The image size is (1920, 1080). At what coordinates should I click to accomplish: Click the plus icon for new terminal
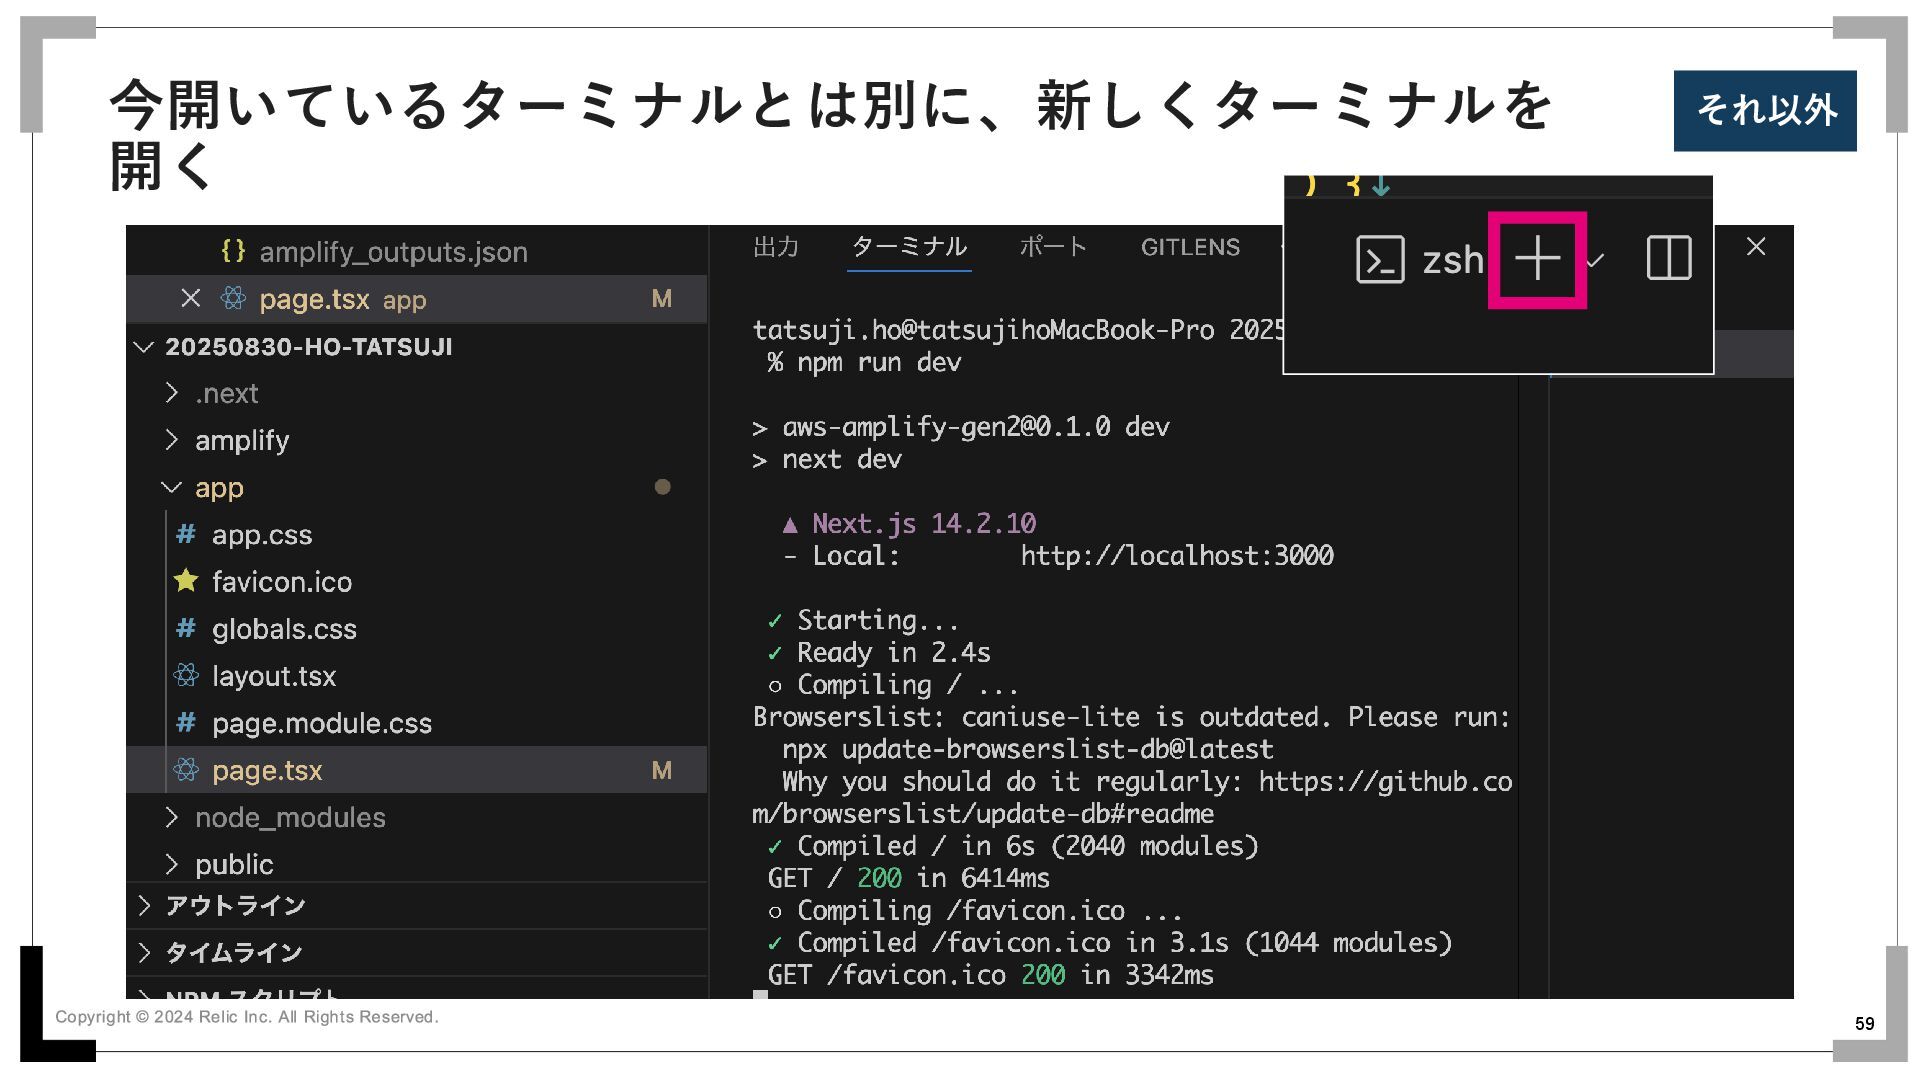click(x=1537, y=260)
